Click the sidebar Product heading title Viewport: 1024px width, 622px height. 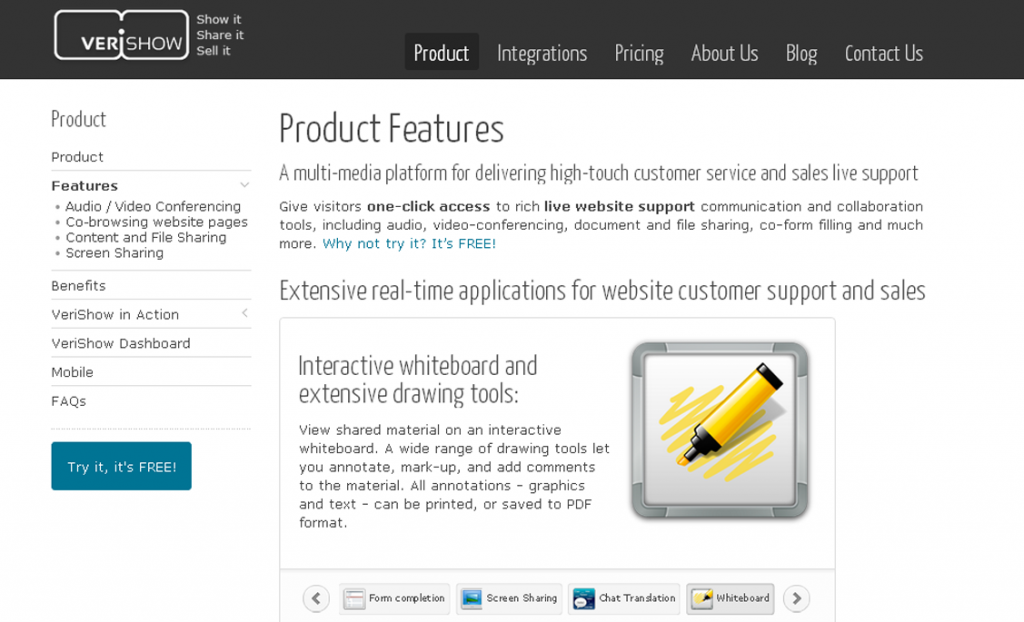[x=78, y=119]
